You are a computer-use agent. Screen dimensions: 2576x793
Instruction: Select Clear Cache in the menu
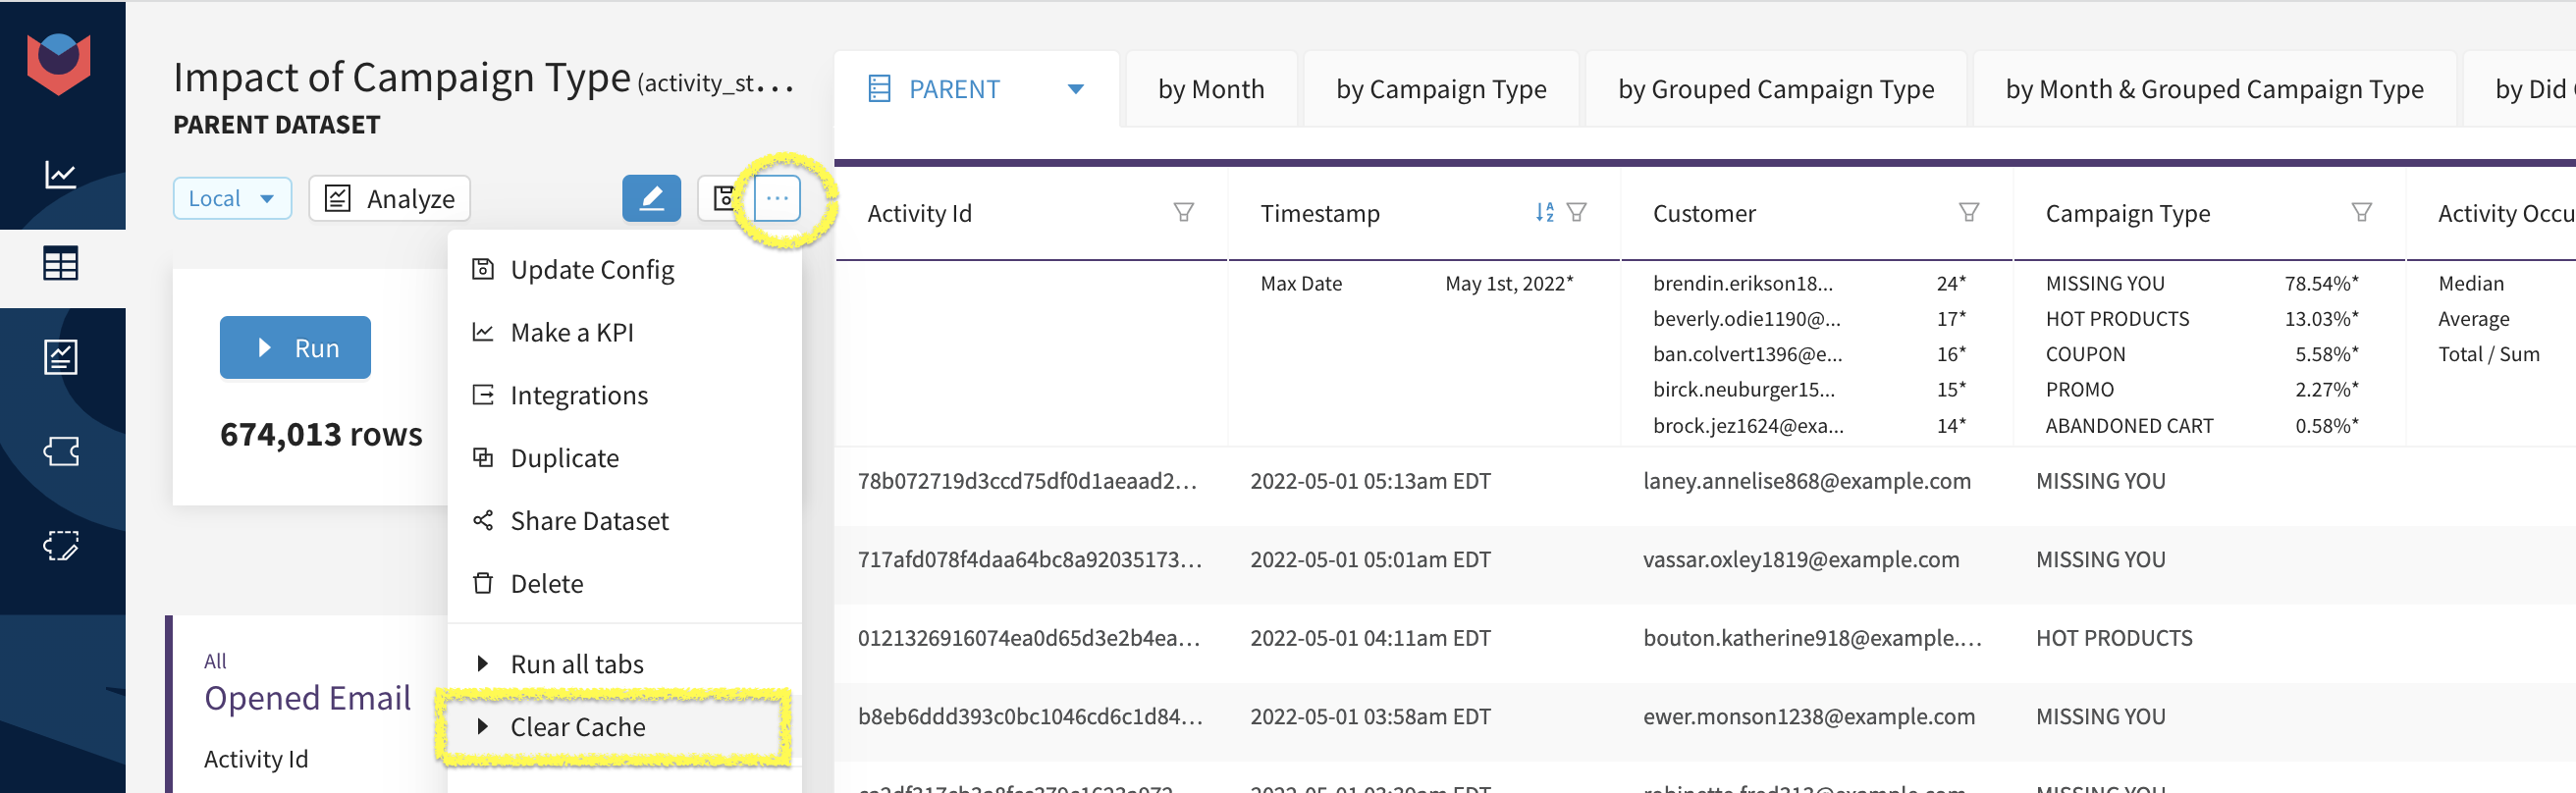tap(577, 727)
